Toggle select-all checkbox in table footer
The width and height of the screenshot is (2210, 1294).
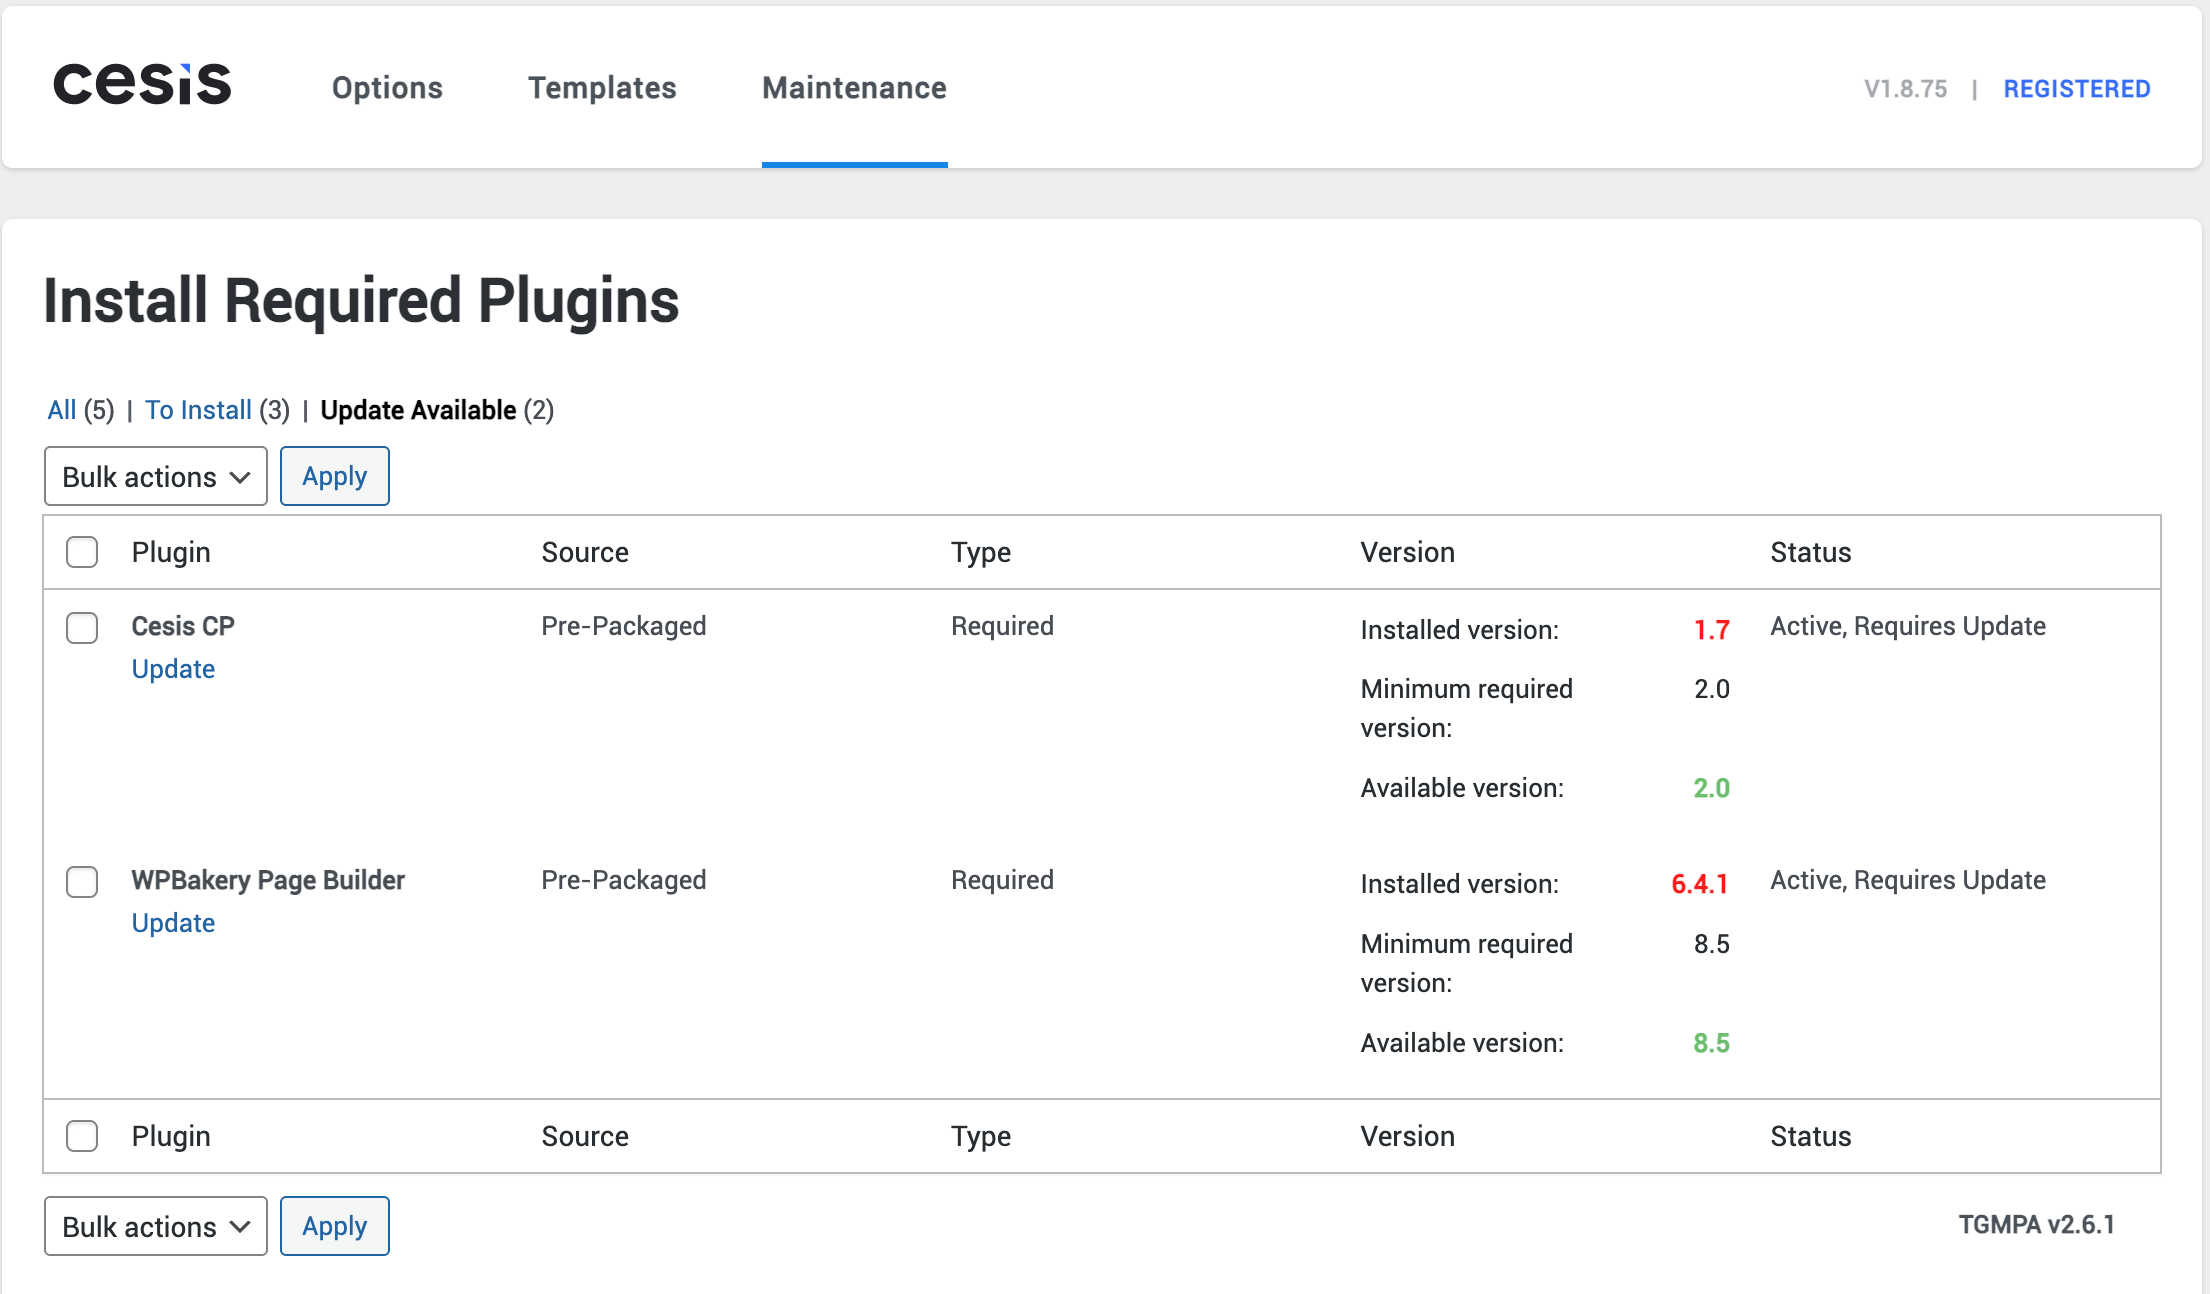point(82,1136)
